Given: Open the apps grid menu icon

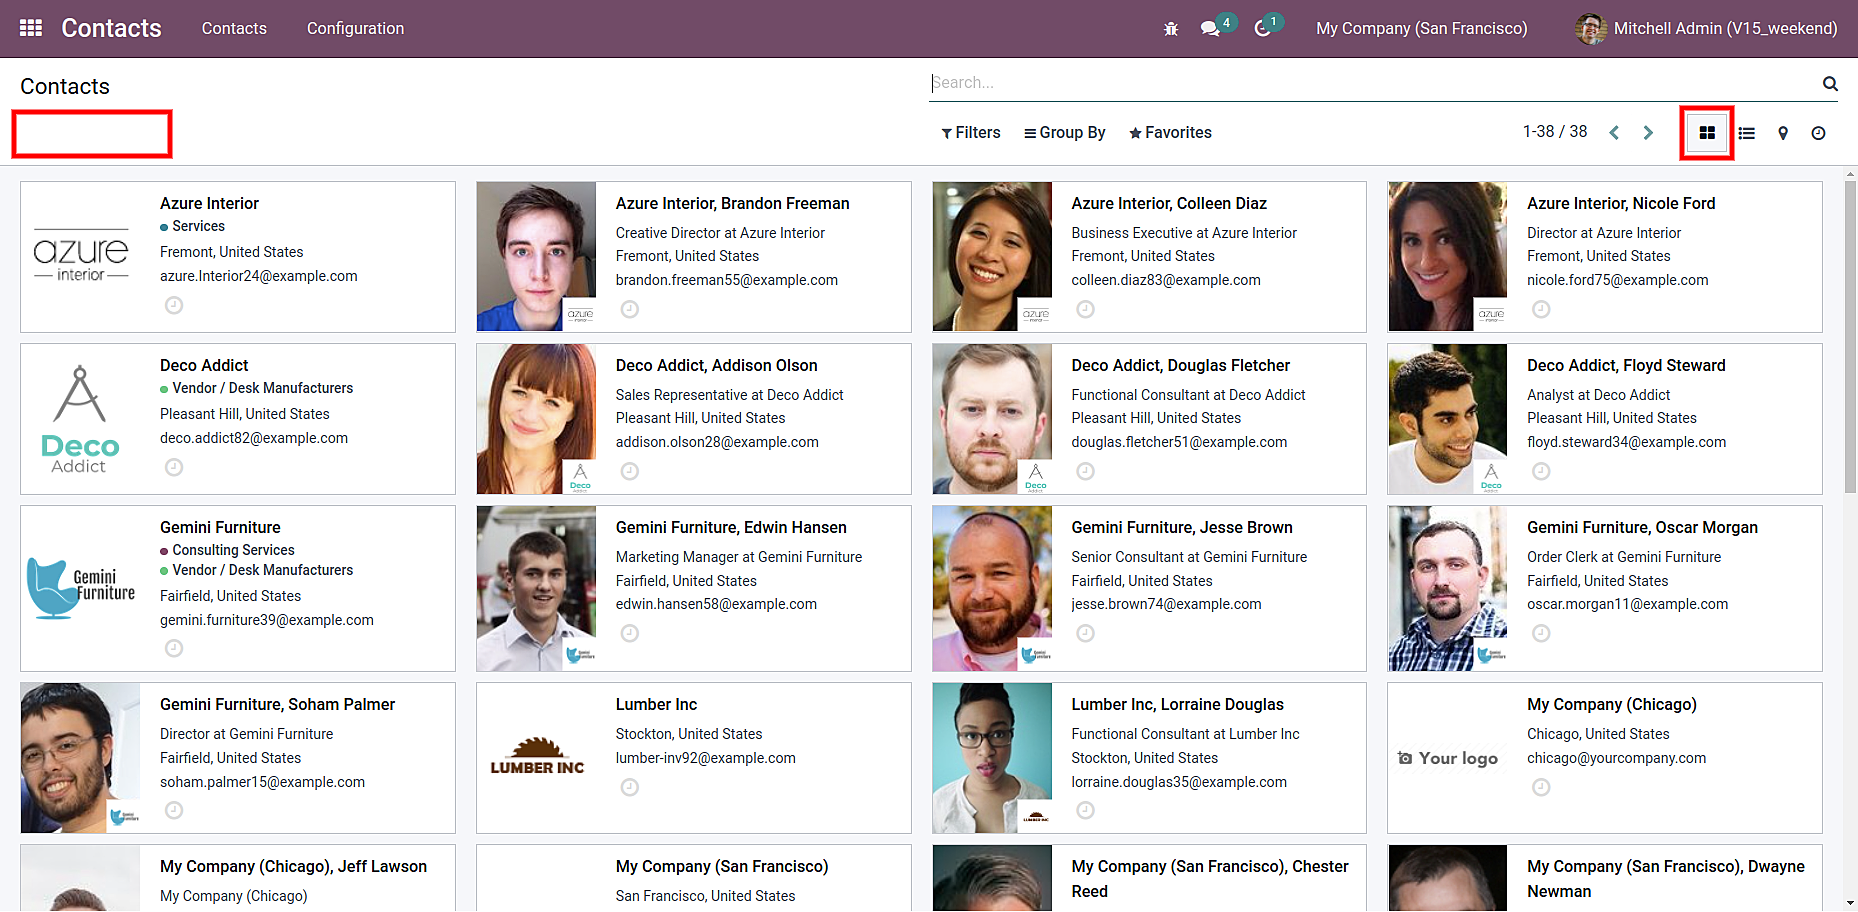Looking at the screenshot, I should [31, 28].
